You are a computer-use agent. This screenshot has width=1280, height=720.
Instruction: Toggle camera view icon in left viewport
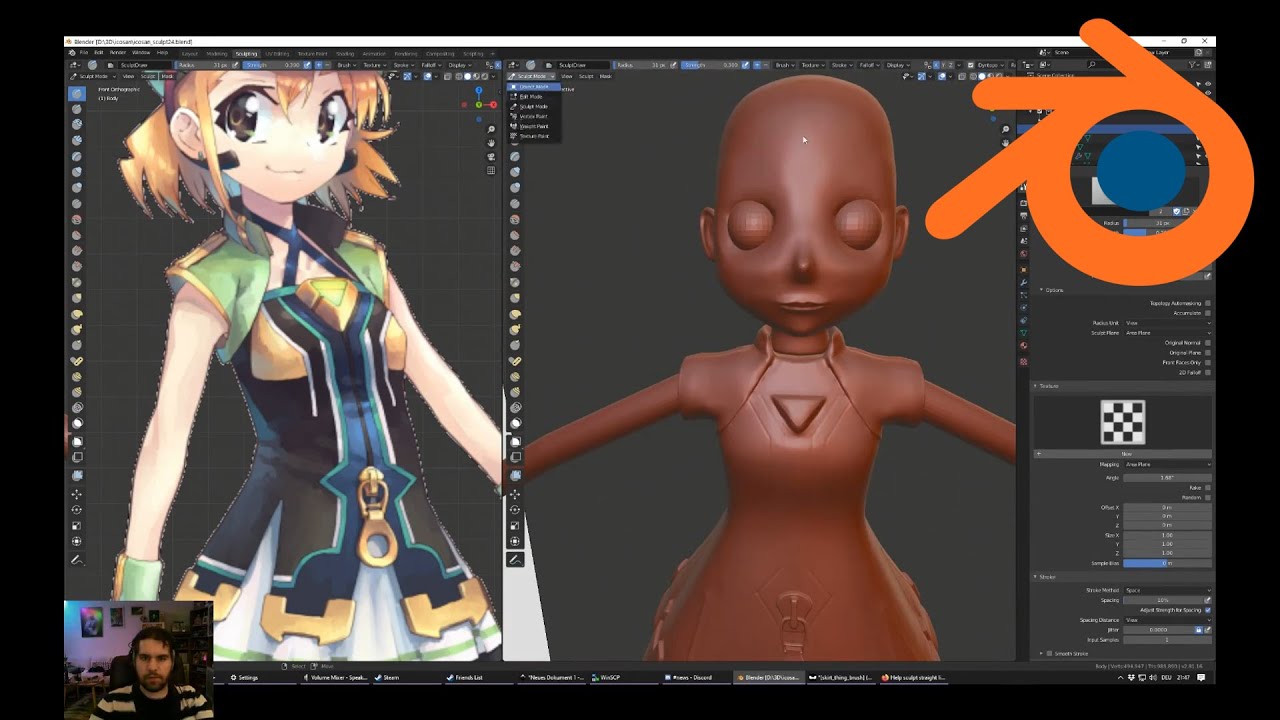491,156
